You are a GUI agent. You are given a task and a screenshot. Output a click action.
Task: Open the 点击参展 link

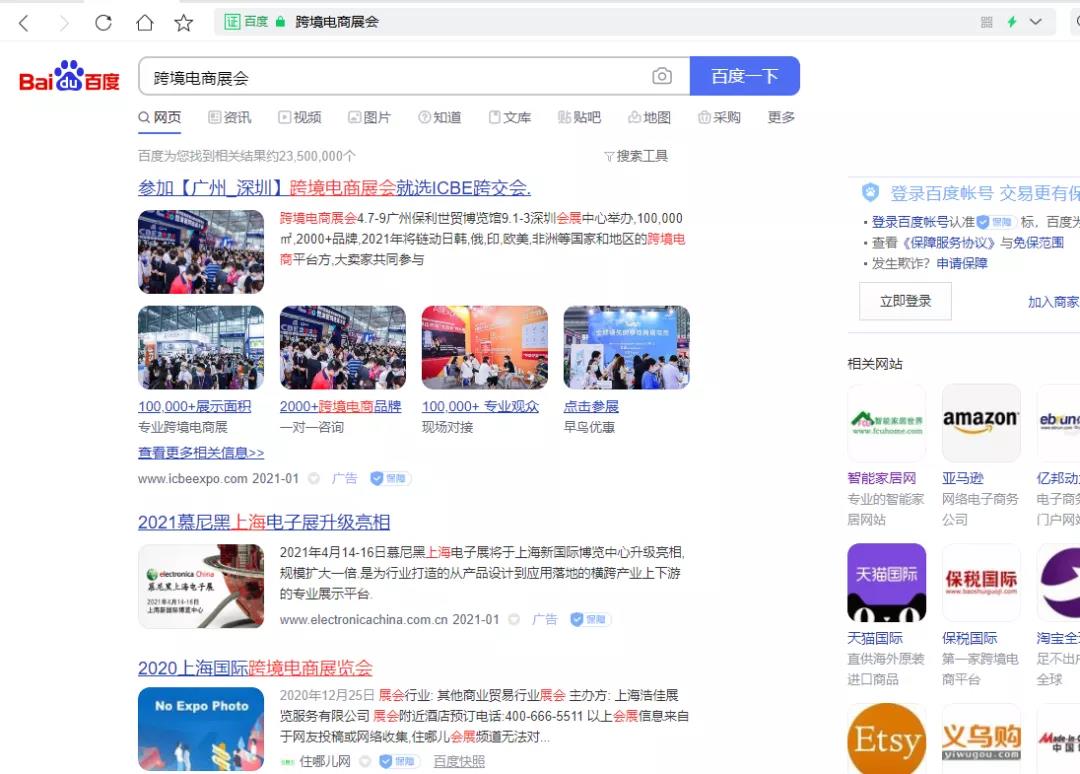(591, 406)
